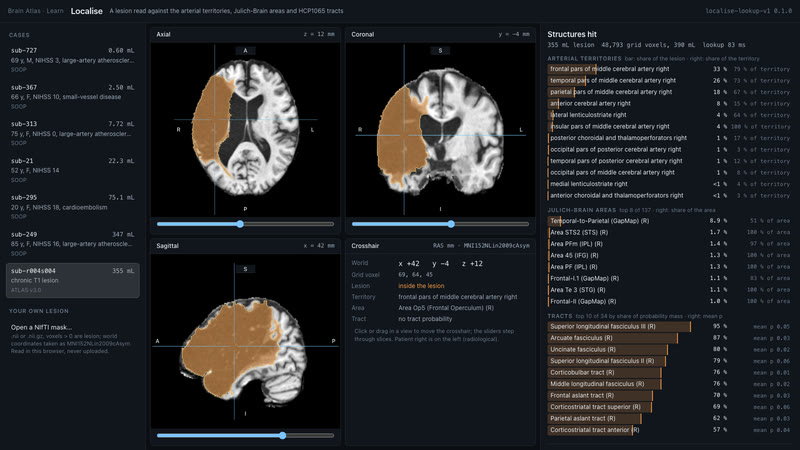The width and height of the screenshot is (800, 450).
Task: Click the Coronal y = -4 mm readout
Action: tap(514, 34)
